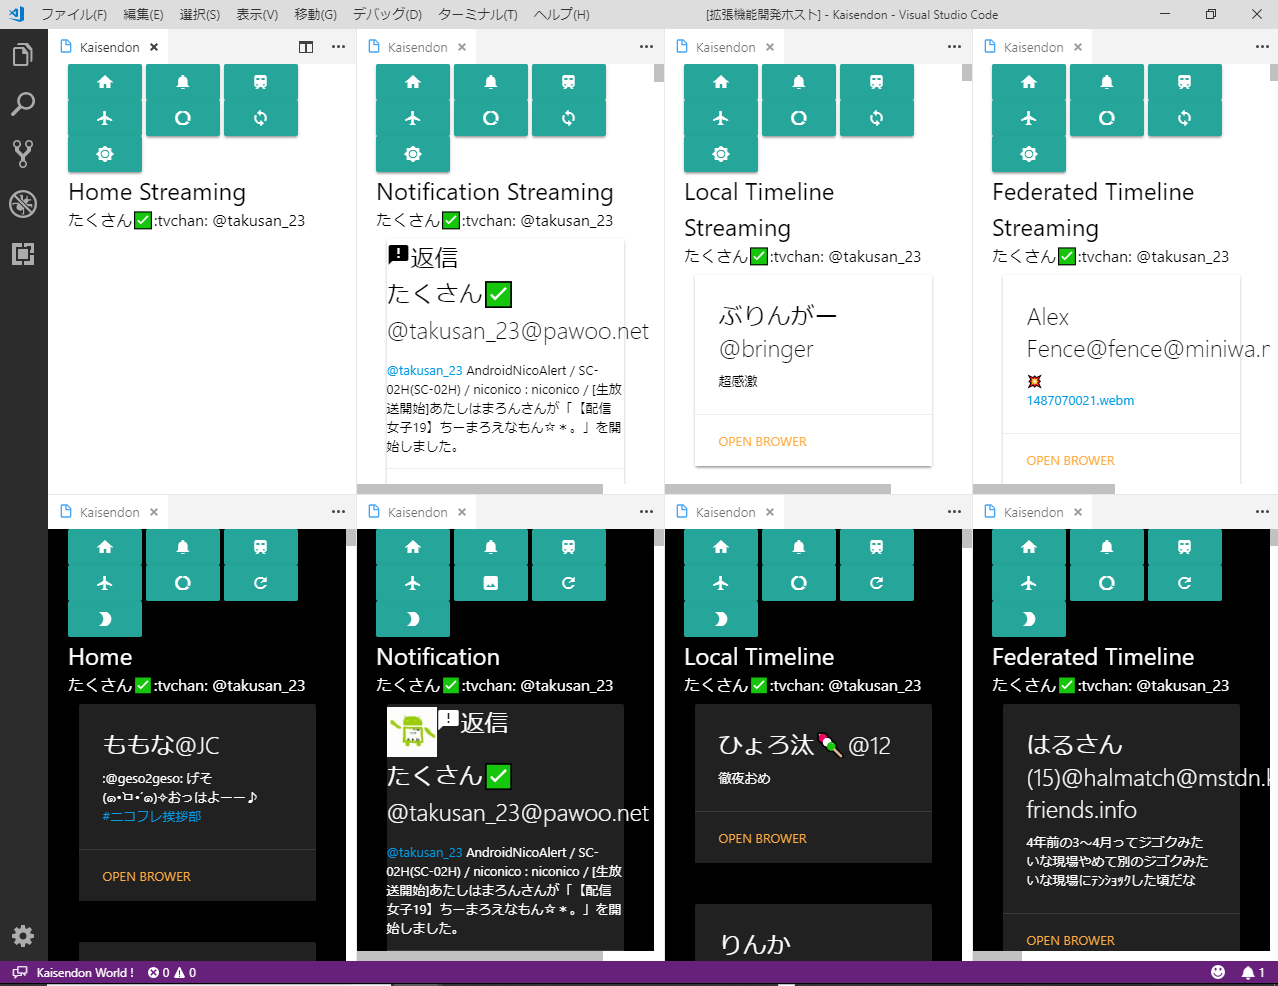
Task: Click train icon in Home Streaming pane
Action: [261, 82]
